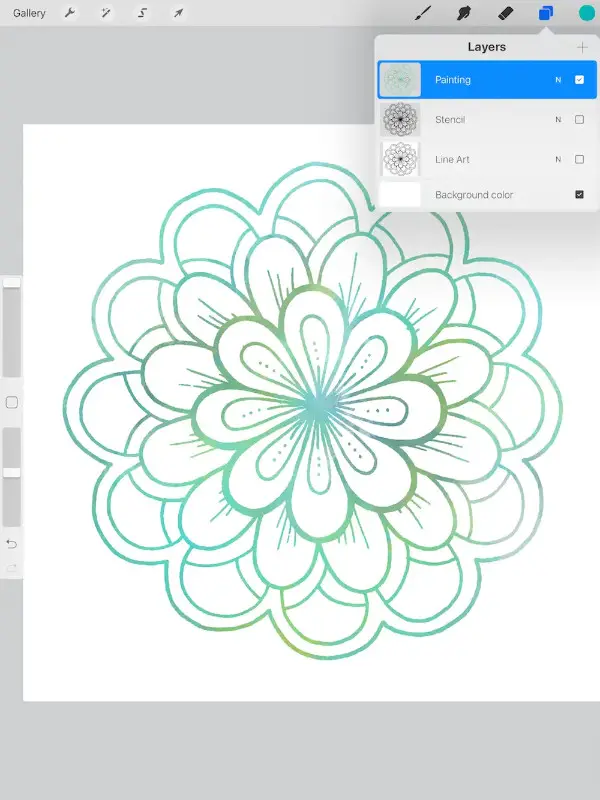Select the Paint brush tool
The image size is (600, 800).
click(x=422, y=13)
